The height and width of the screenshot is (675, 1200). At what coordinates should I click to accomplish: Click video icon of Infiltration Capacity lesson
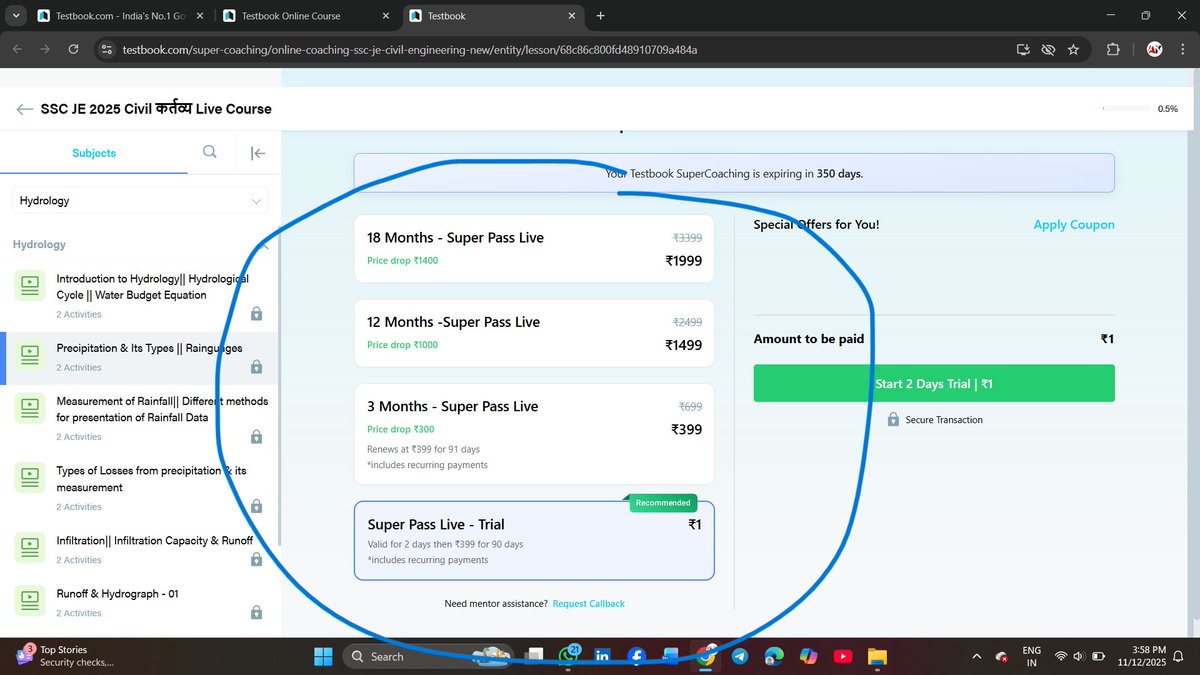[29, 548]
